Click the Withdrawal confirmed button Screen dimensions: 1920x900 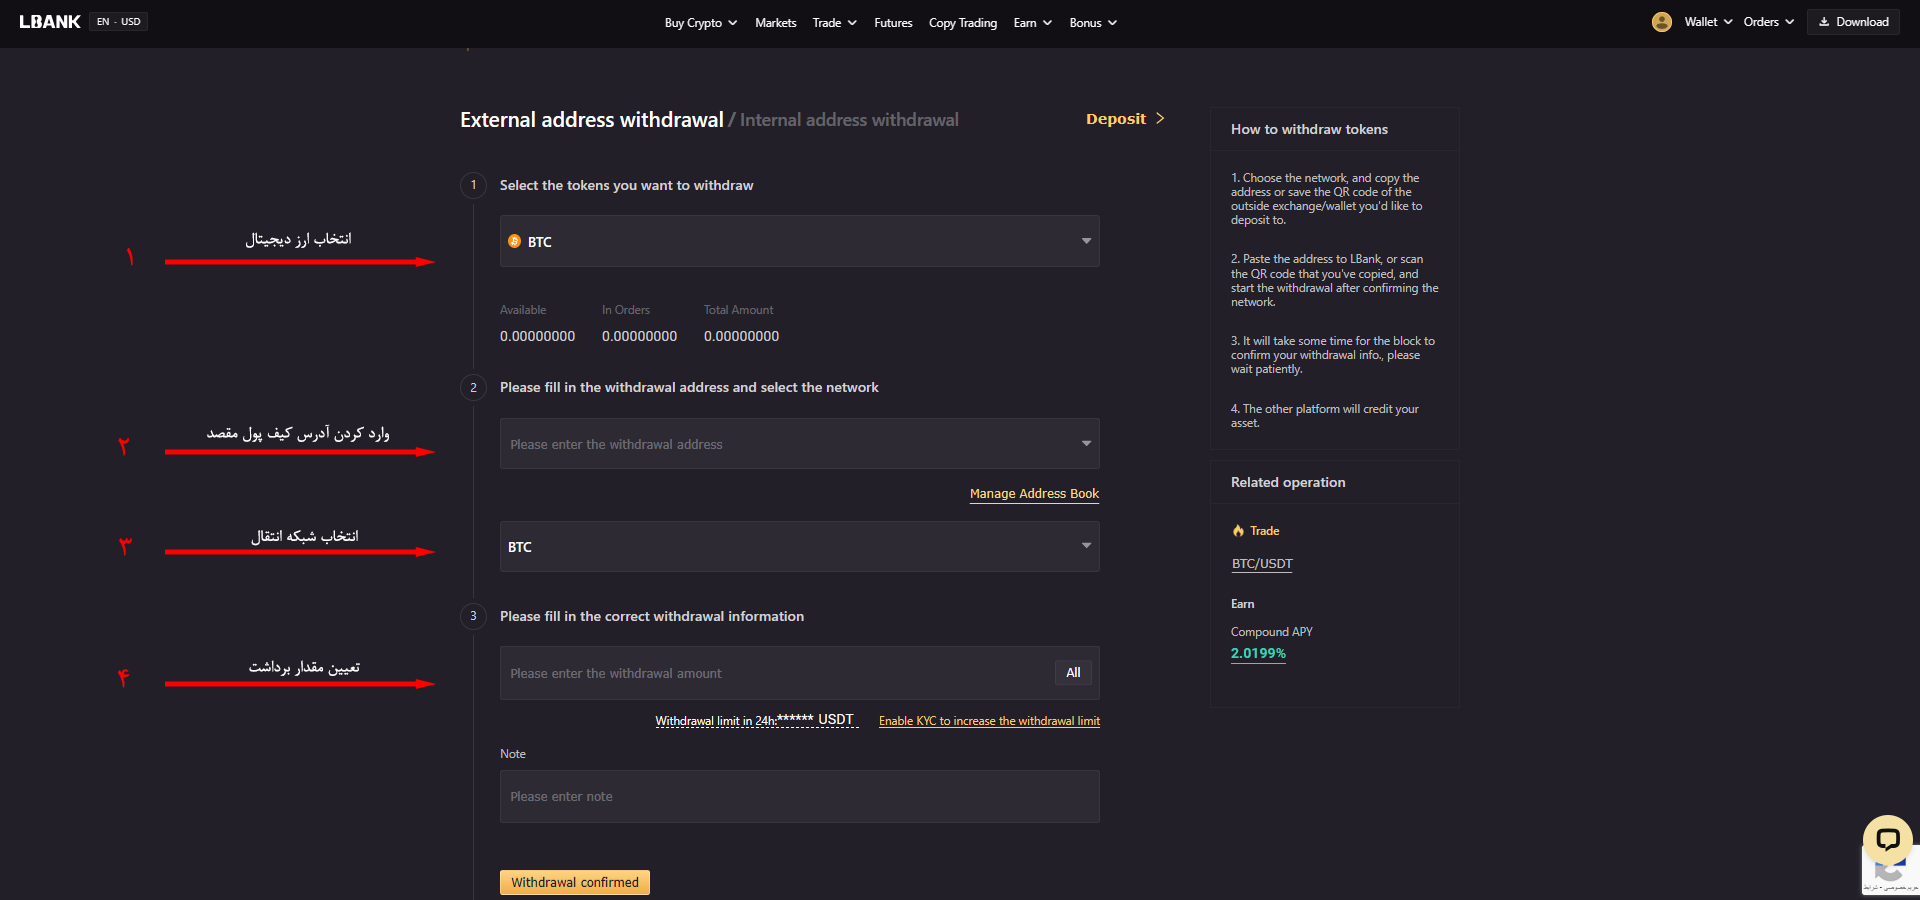click(575, 882)
